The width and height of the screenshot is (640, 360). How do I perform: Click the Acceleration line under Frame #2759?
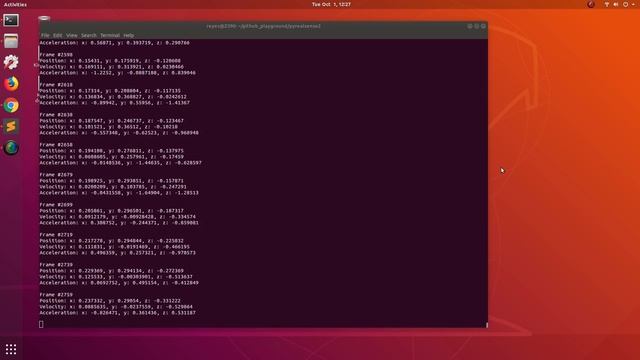click(x=118, y=313)
